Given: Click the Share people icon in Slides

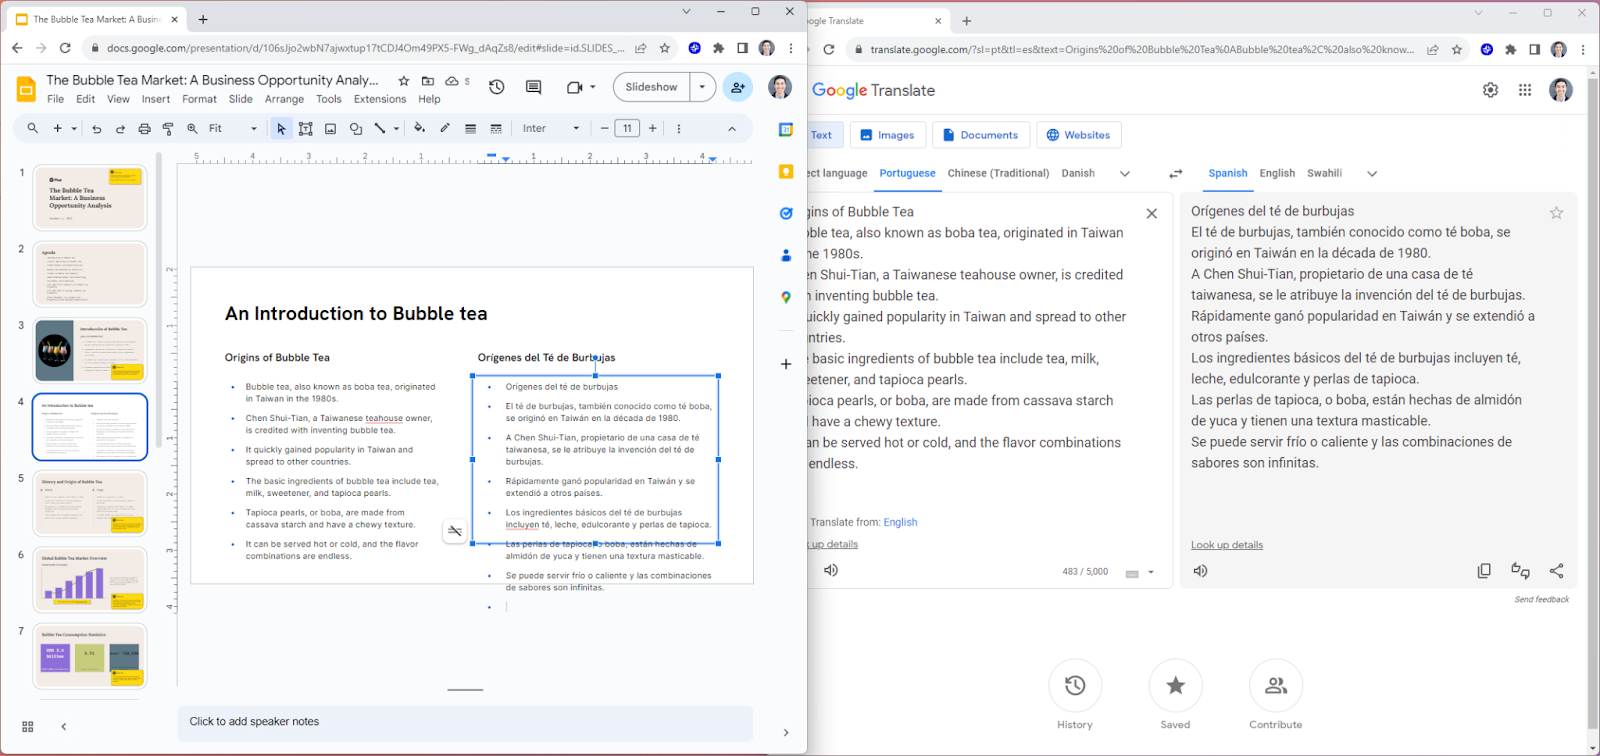Looking at the screenshot, I should coord(738,87).
